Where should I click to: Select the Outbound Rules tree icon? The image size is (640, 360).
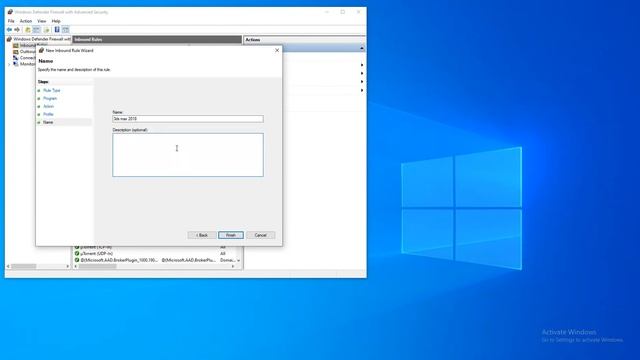point(16,52)
